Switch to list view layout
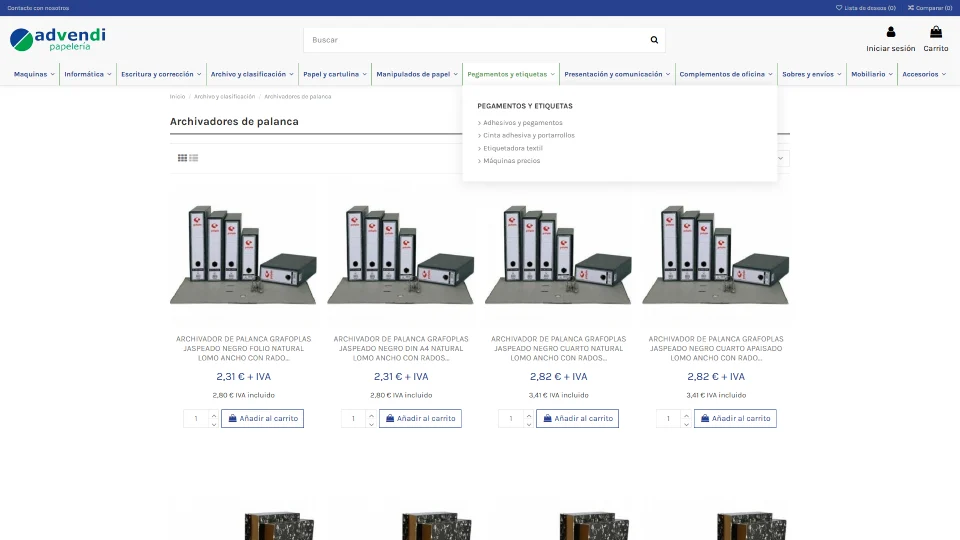Viewport: 960px width, 540px height. tap(193, 158)
